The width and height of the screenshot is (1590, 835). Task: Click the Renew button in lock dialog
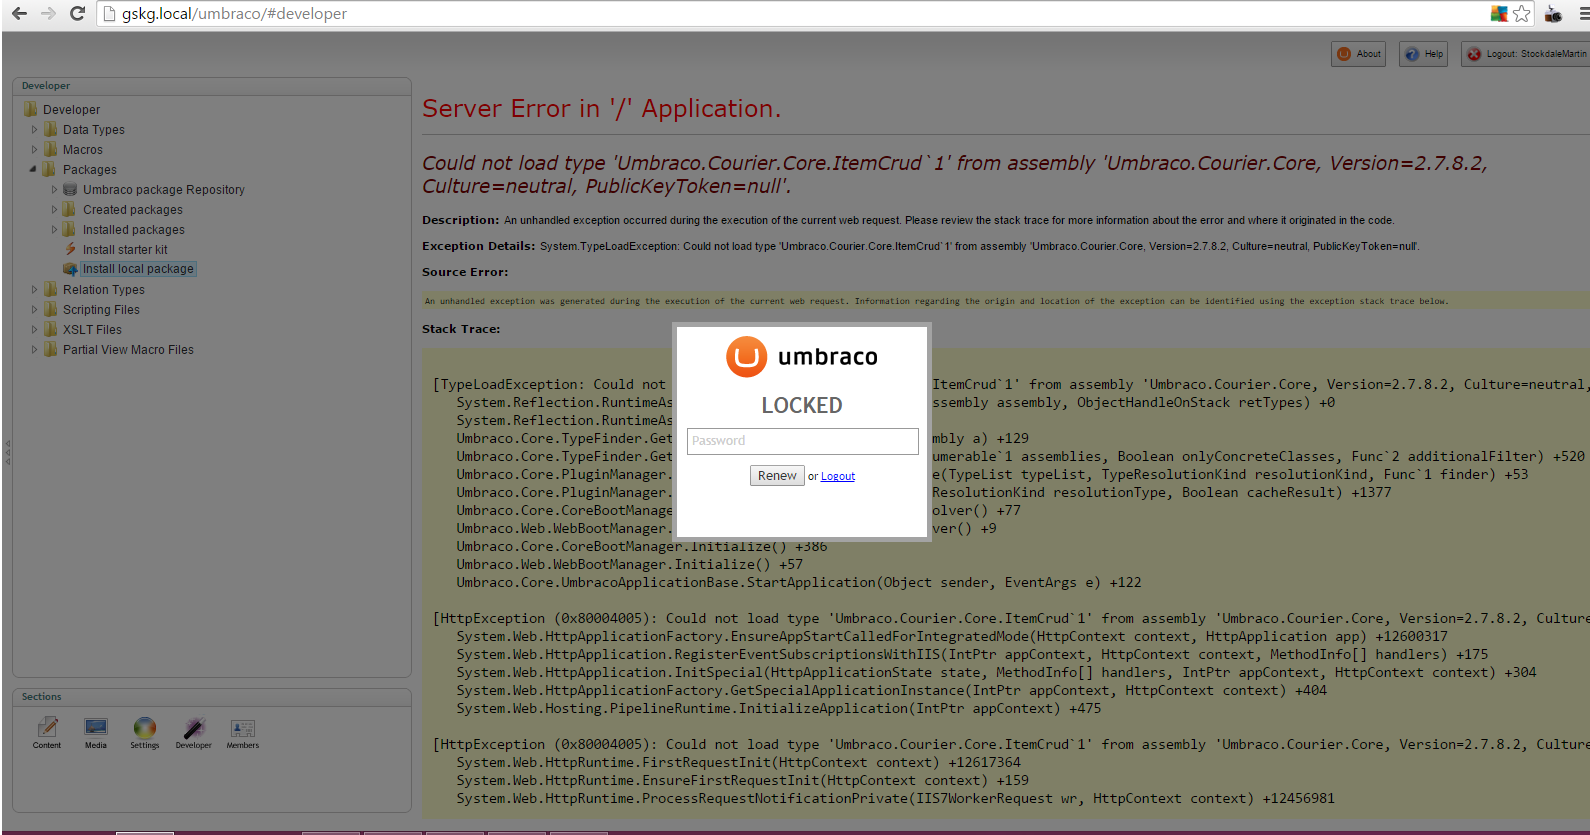[x=777, y=476]
